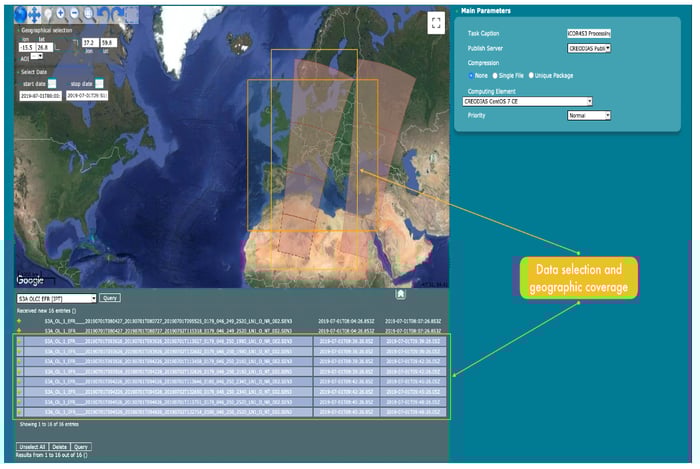Click the redo next view arrow
This screenshot has height=469, width=700.
(x=117, y=15)
